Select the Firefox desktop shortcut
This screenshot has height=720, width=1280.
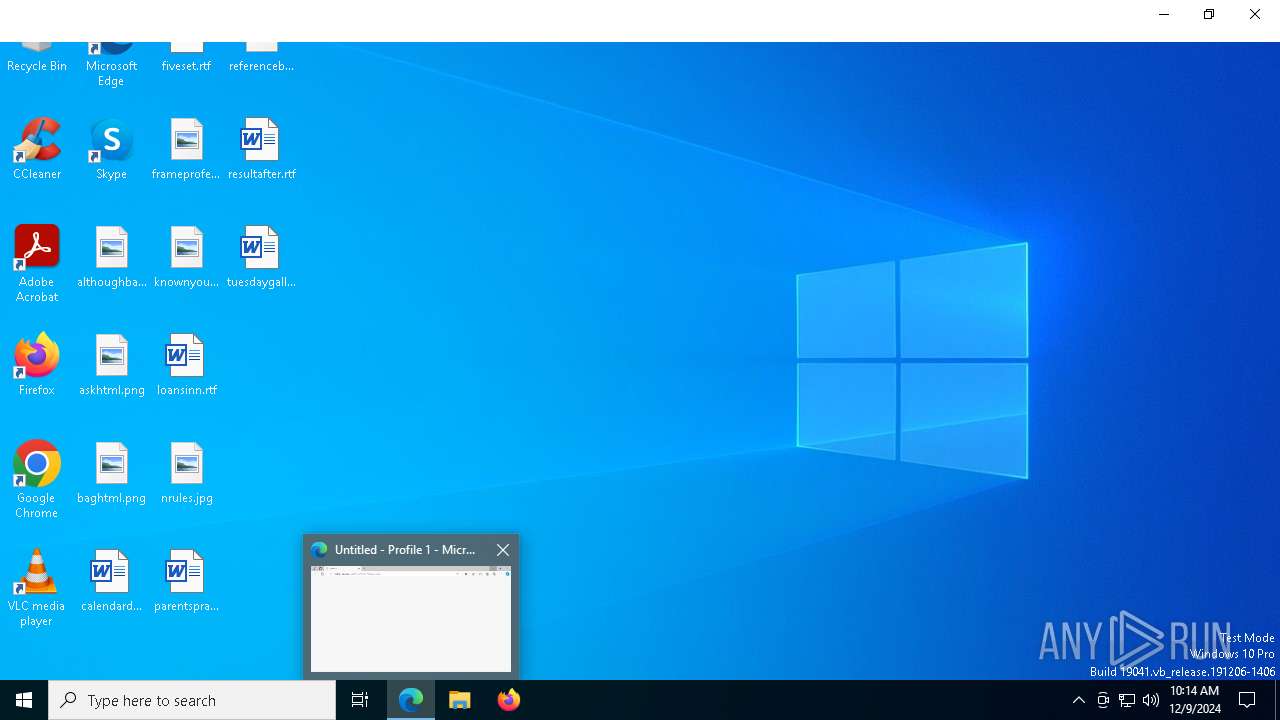37,365
